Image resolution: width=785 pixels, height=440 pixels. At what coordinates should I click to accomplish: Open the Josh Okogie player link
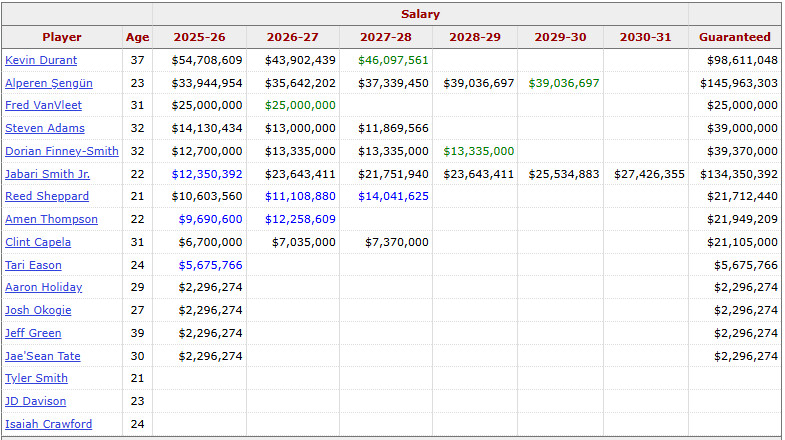pos(38,310)
